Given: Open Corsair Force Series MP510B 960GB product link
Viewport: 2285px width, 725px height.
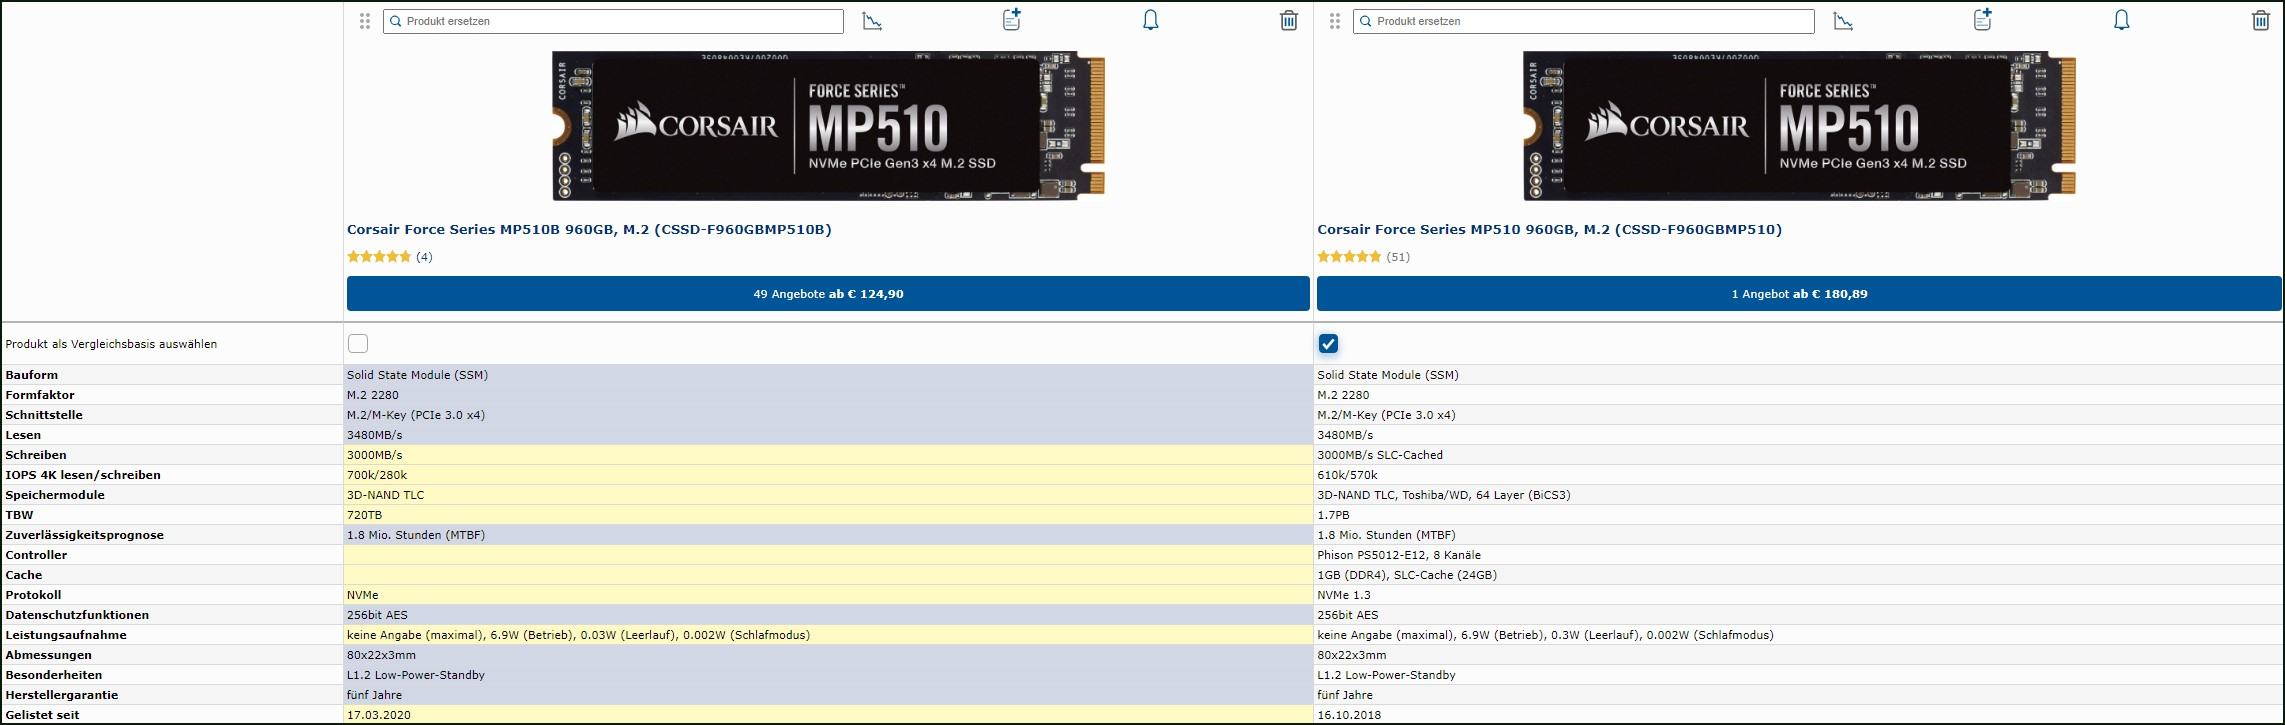Looking at the screenshot, I should 589,230.
